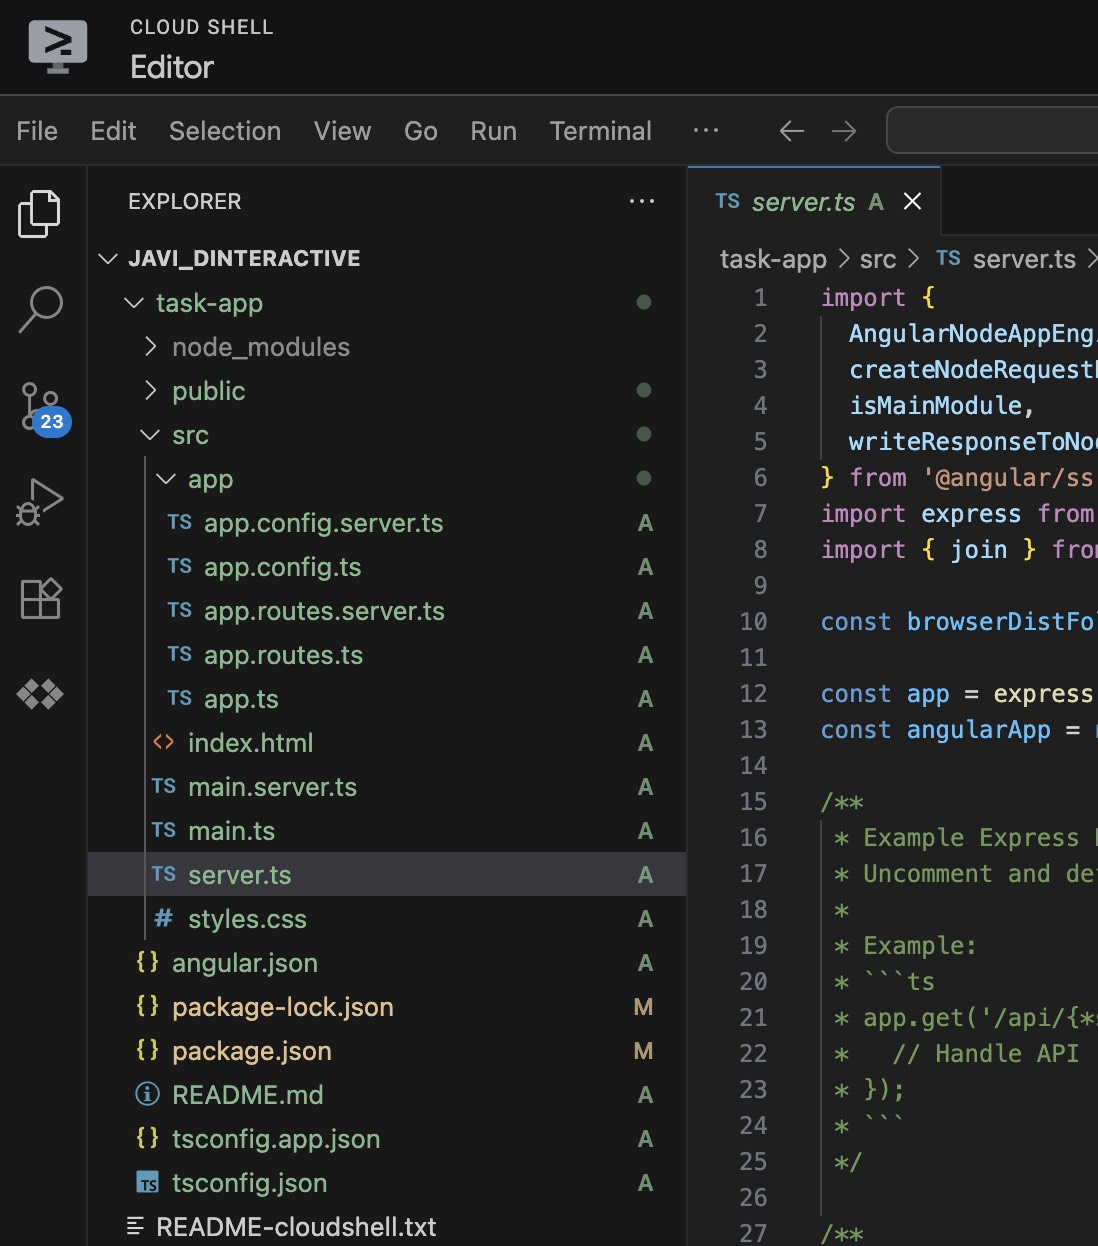Open the Terminal menu
This screenshot has height=1246, width=1098.
[599, 130]
